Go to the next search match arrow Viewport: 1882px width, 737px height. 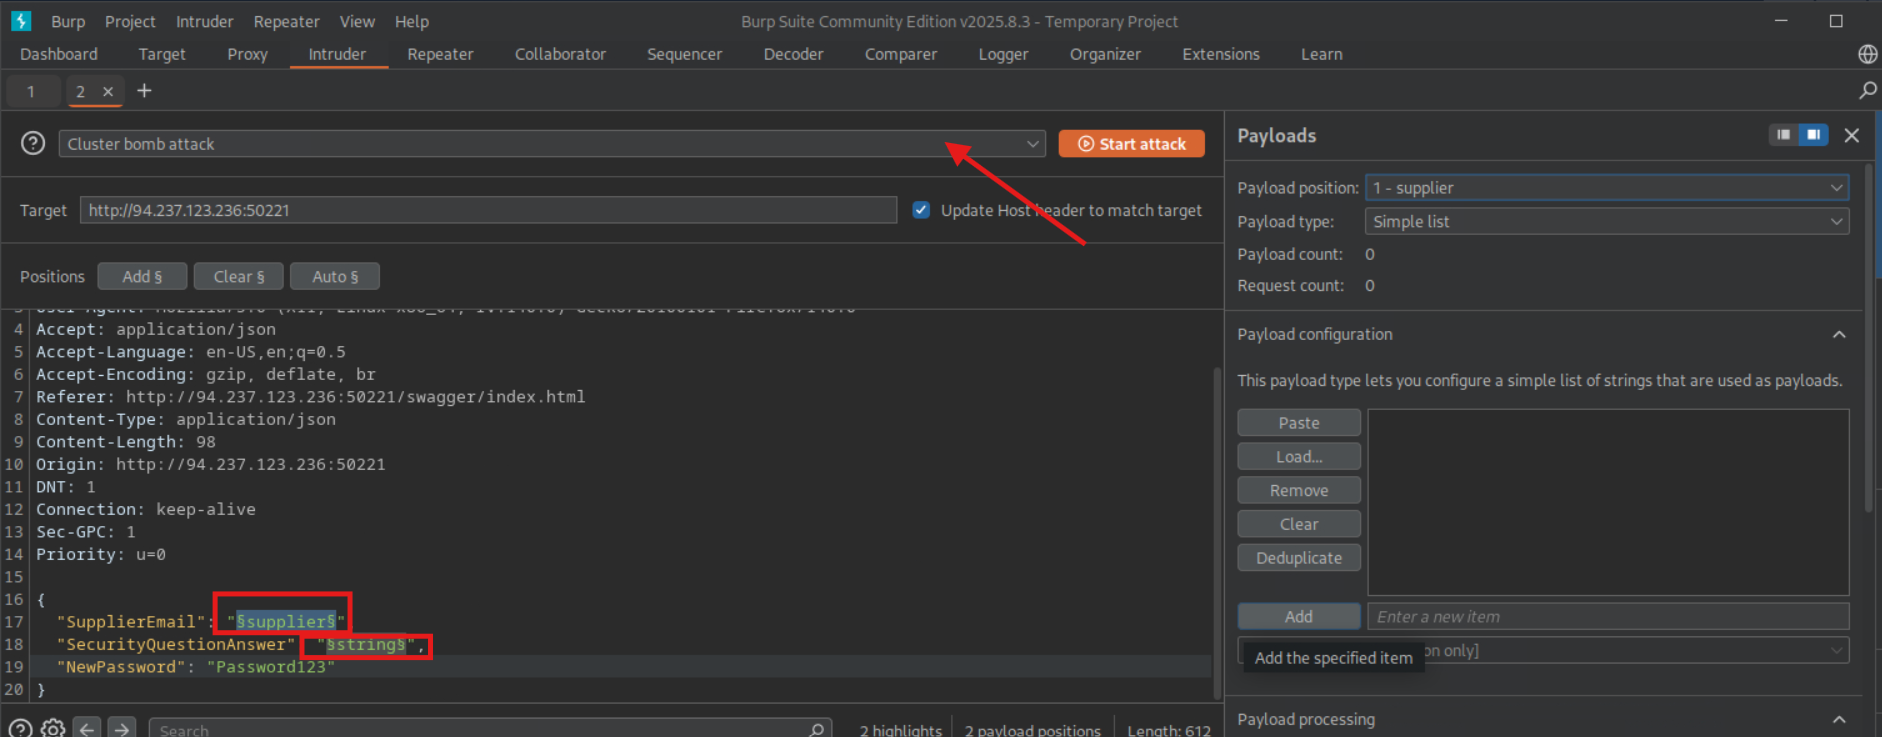(121, 728)
